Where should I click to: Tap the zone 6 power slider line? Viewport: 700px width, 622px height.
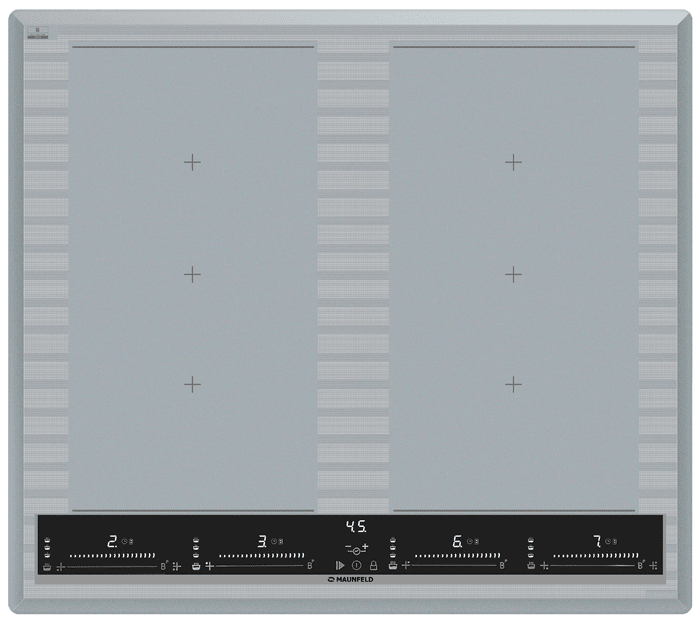[454, 565]
